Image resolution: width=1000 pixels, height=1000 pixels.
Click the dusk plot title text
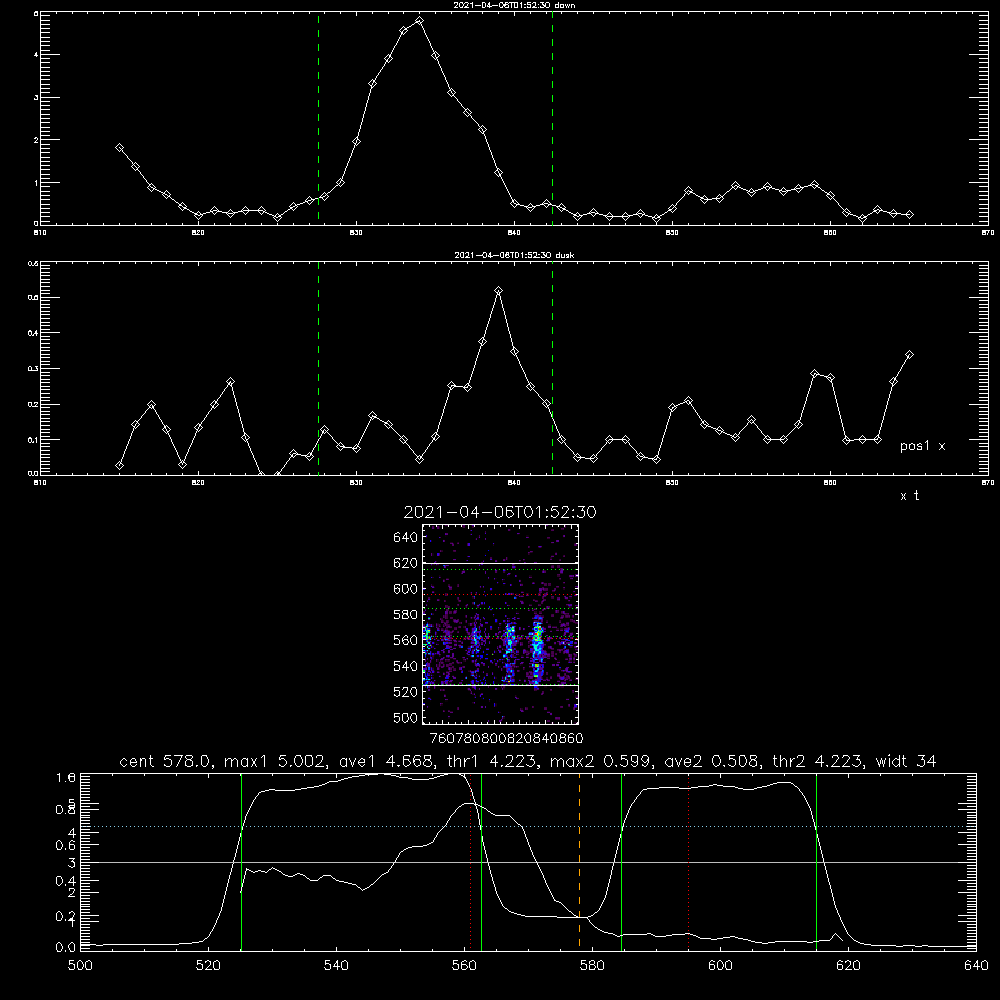(x=514, y=255)
